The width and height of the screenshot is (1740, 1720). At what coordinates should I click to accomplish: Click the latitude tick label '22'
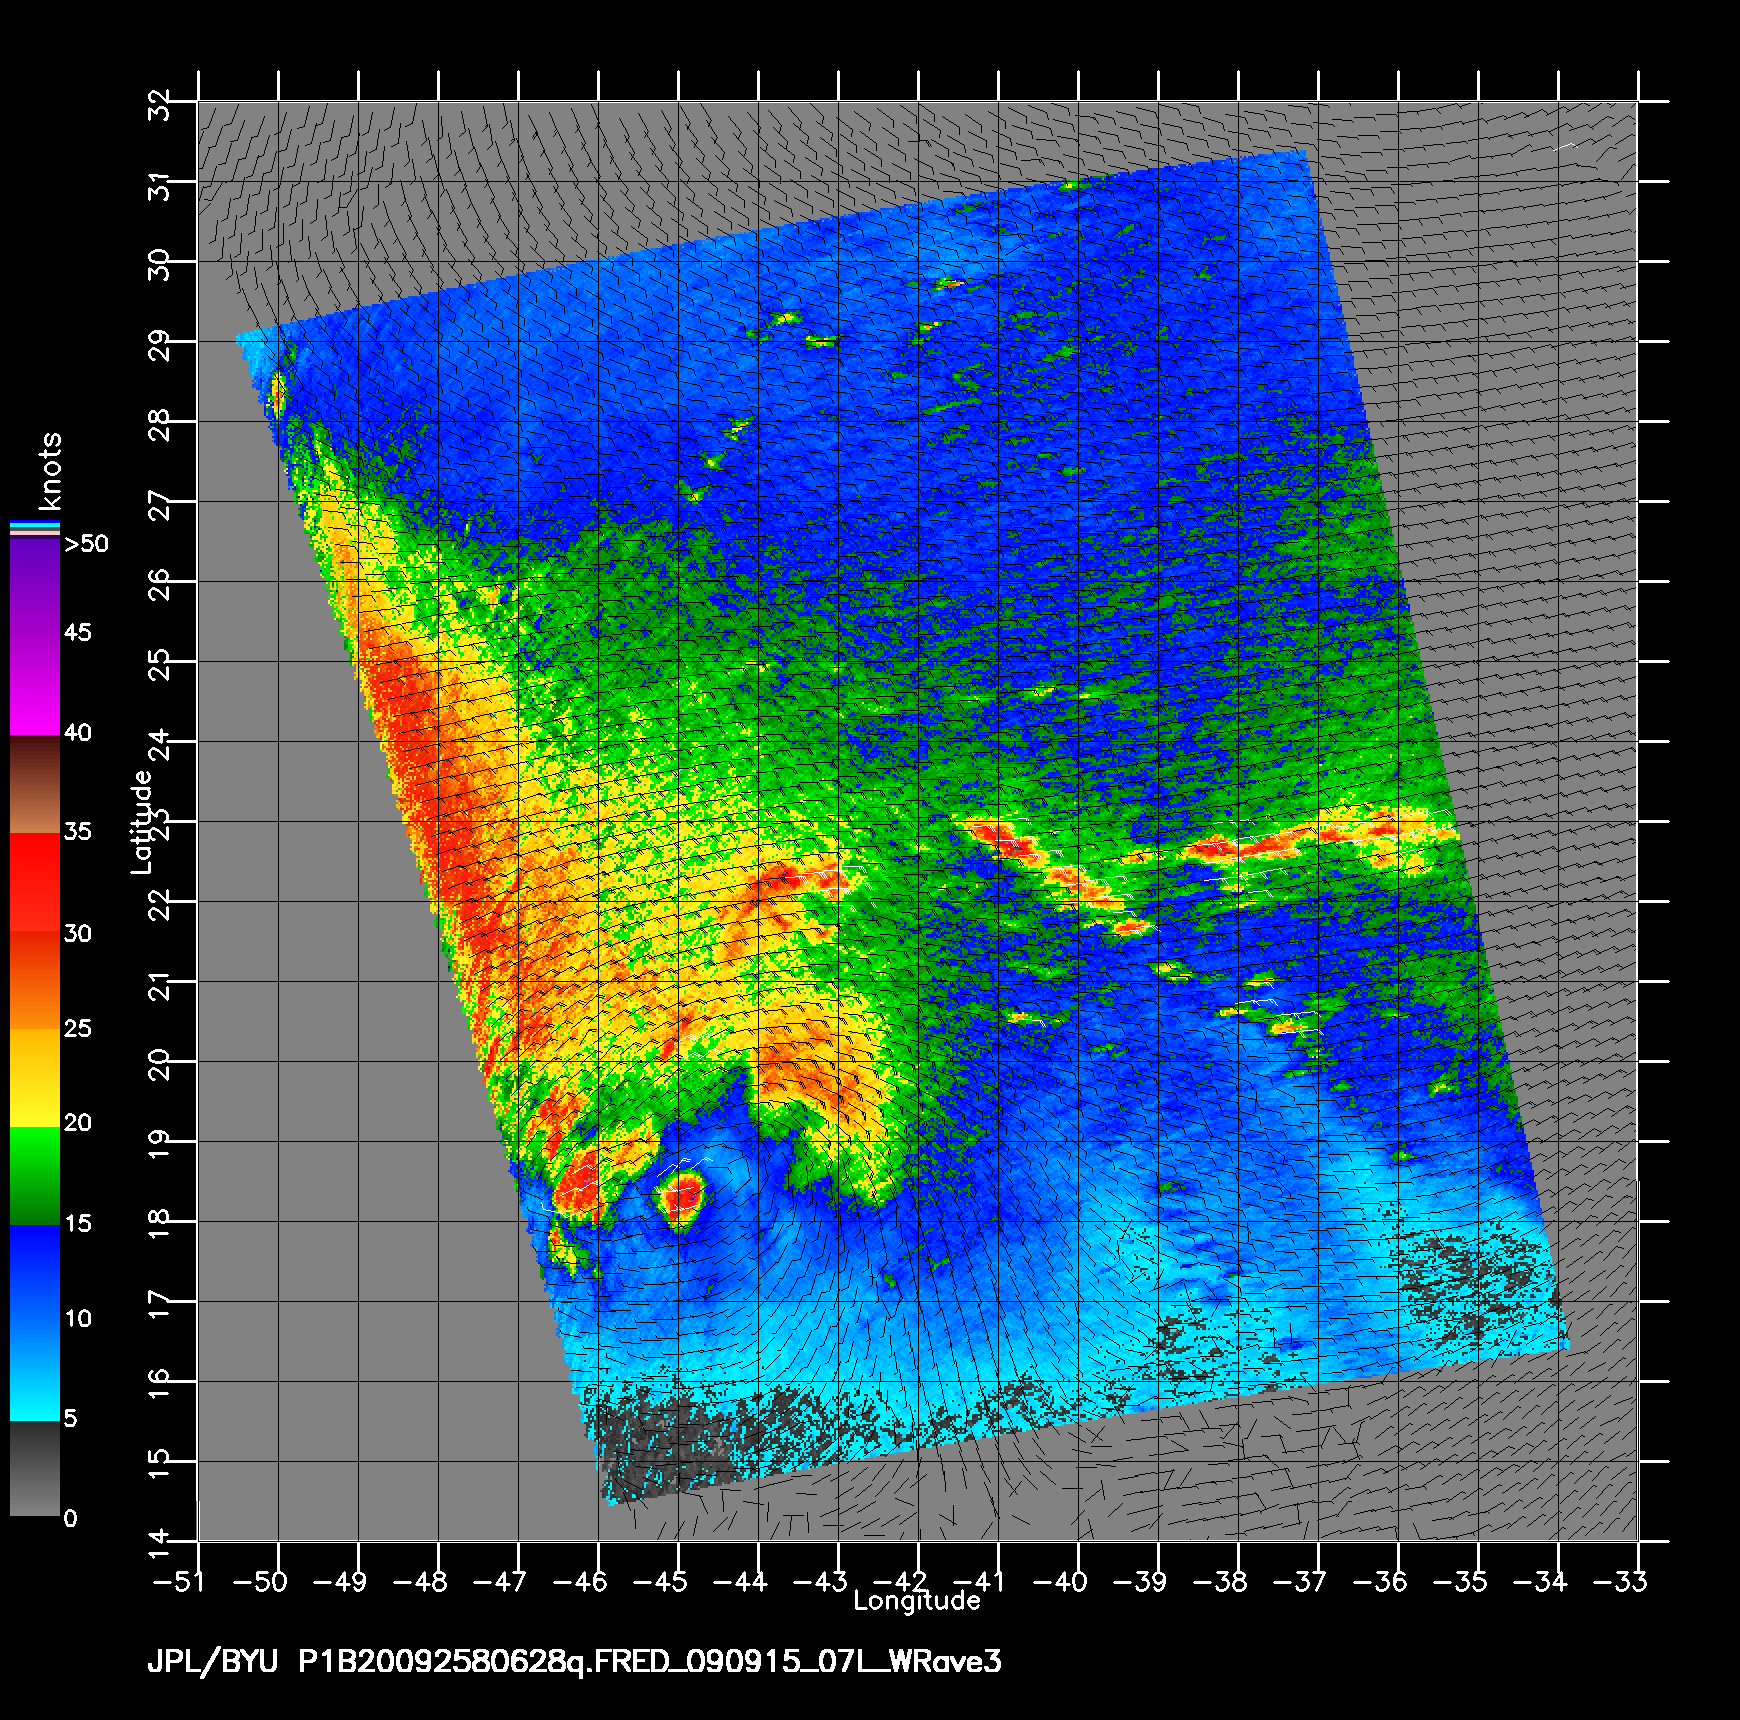[x=160, y=905]
